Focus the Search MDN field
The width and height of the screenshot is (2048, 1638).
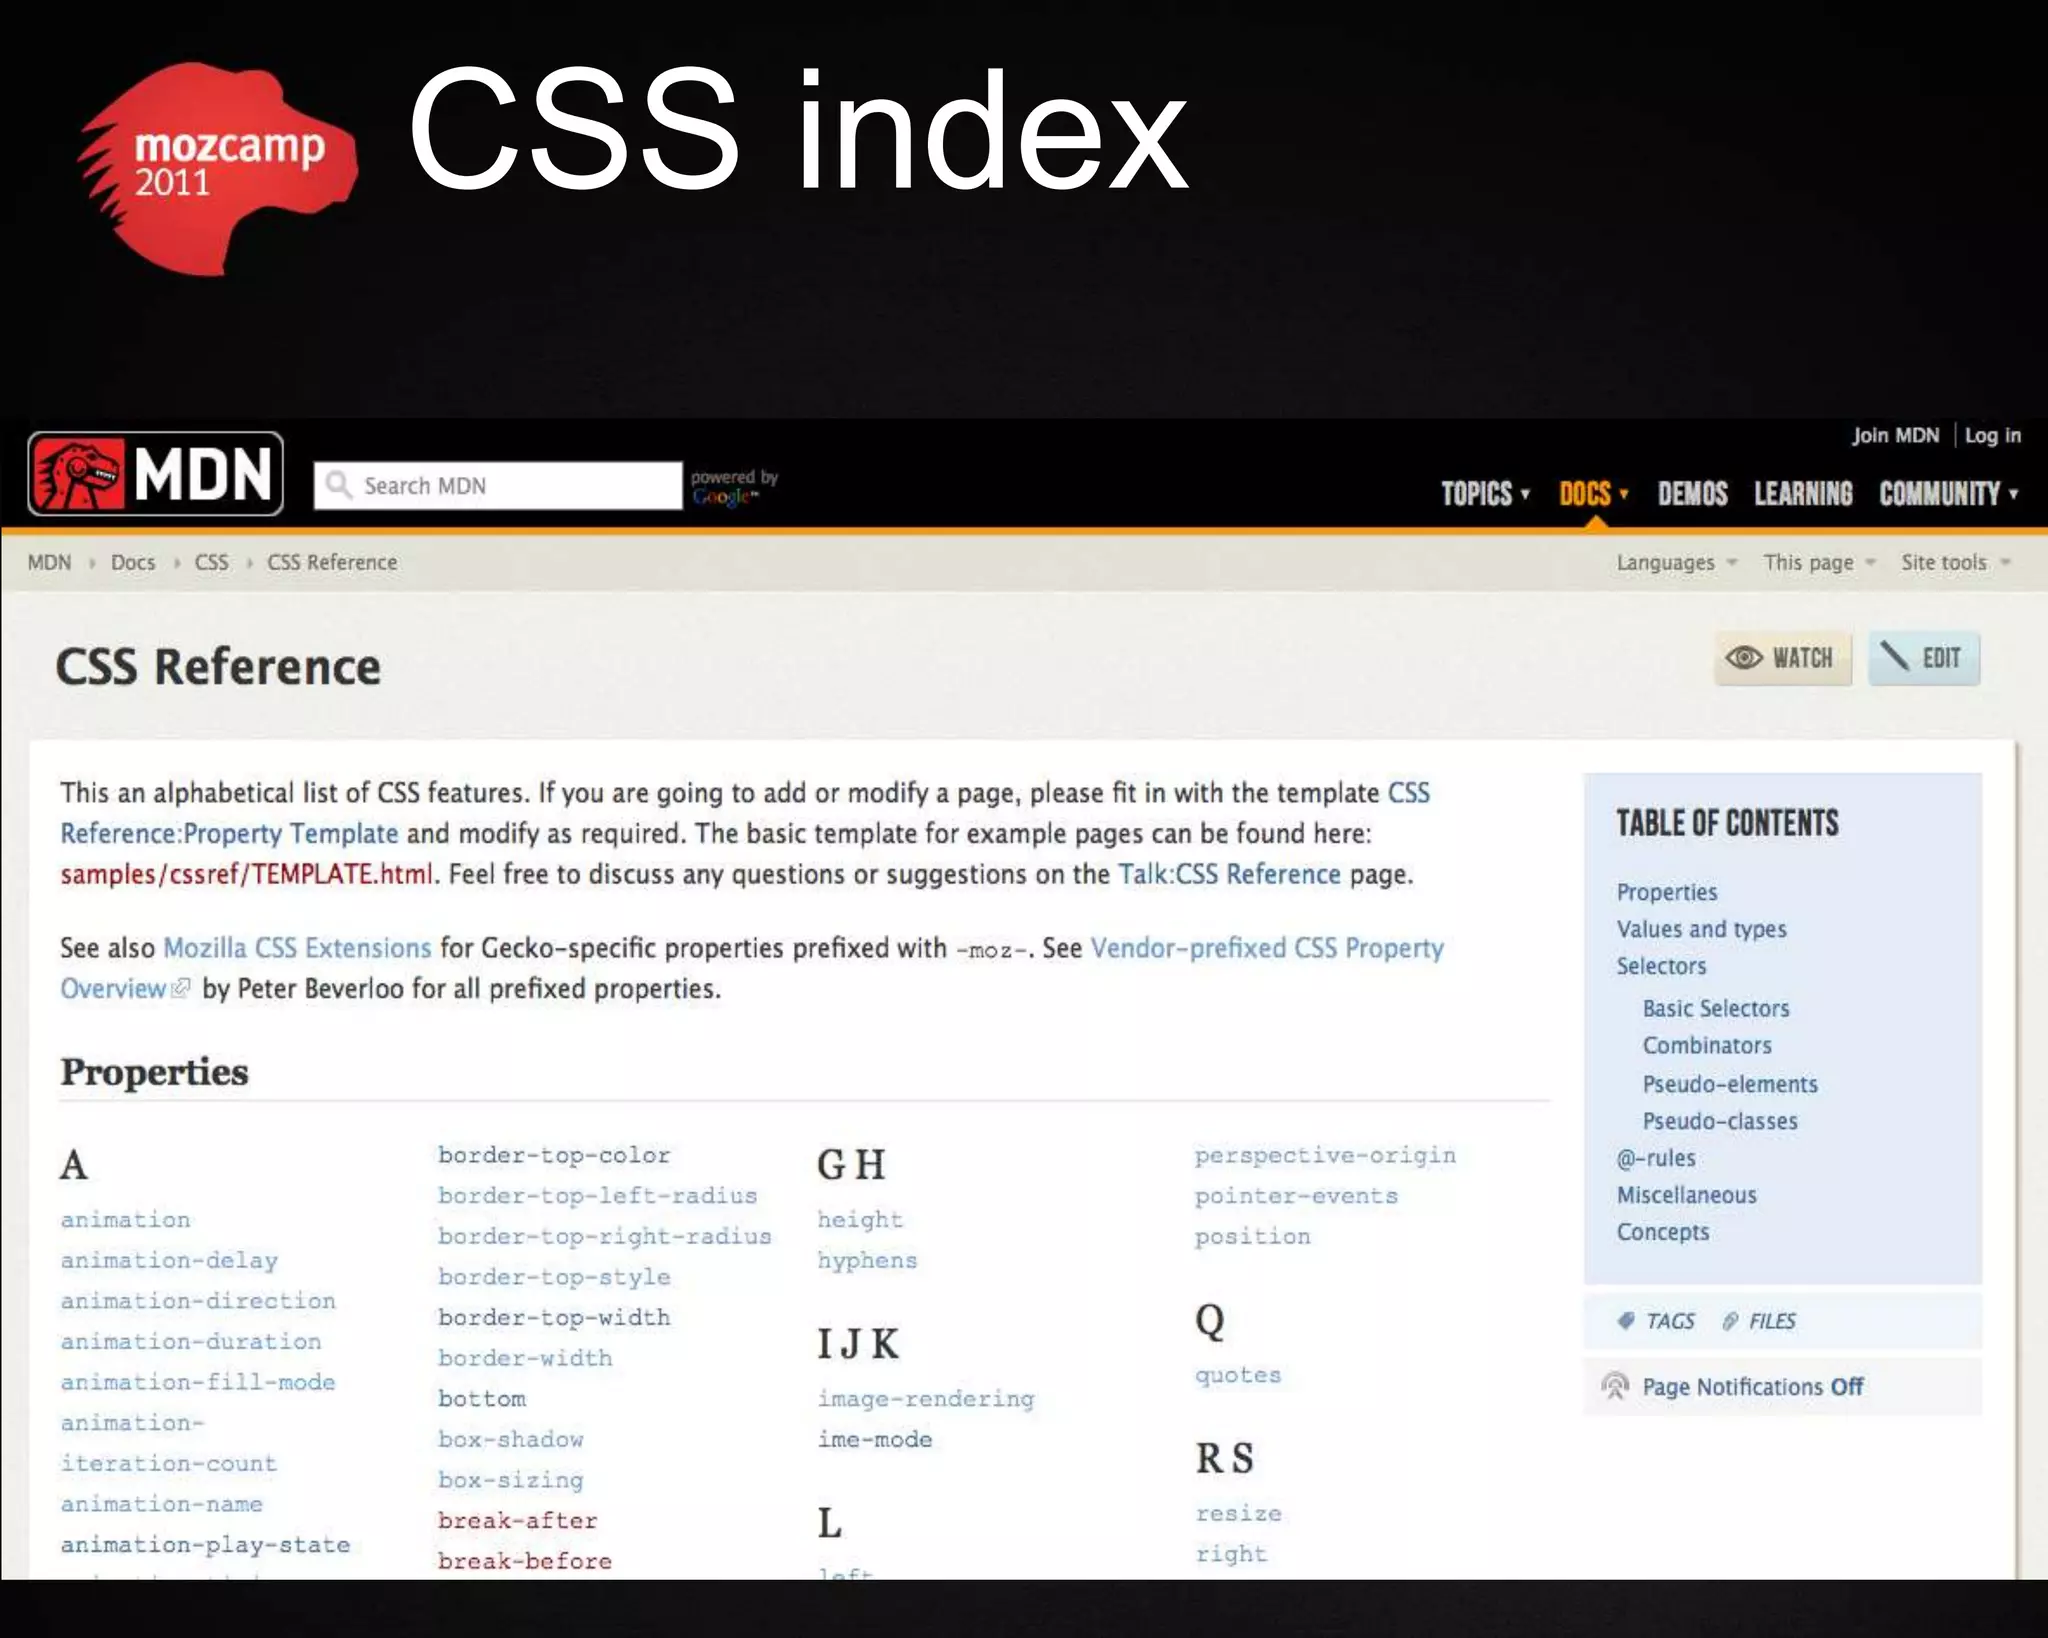click(x=498, y=485)
